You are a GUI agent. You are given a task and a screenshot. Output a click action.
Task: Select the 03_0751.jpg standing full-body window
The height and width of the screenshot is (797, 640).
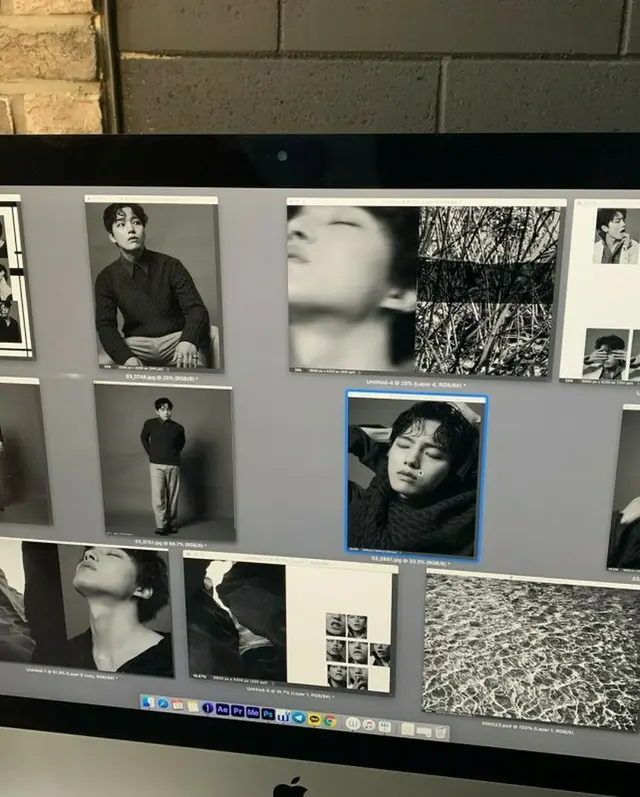(x=164, y=462)
